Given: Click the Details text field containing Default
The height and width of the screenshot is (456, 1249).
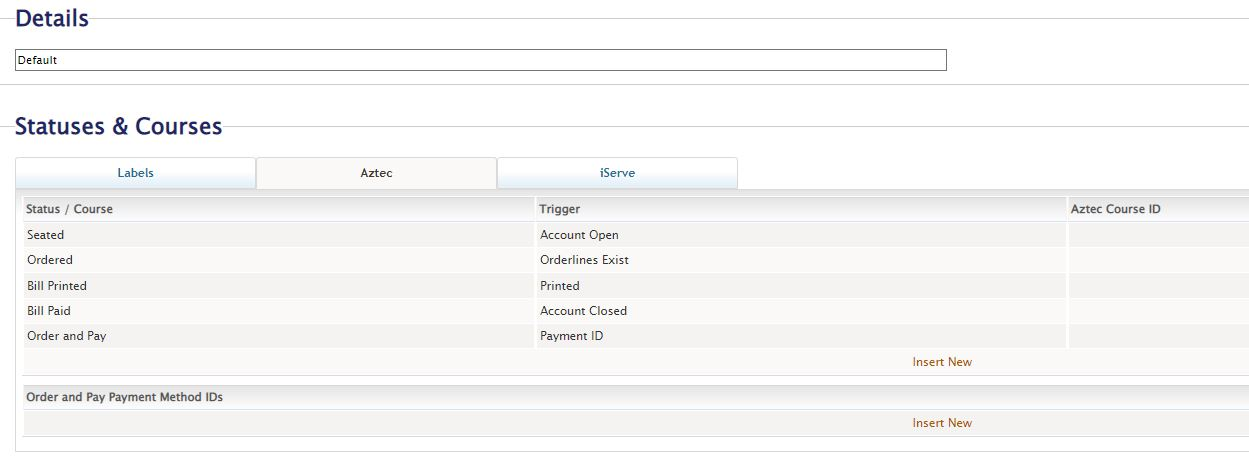Looking at the screenshot, I should point(480,60).
